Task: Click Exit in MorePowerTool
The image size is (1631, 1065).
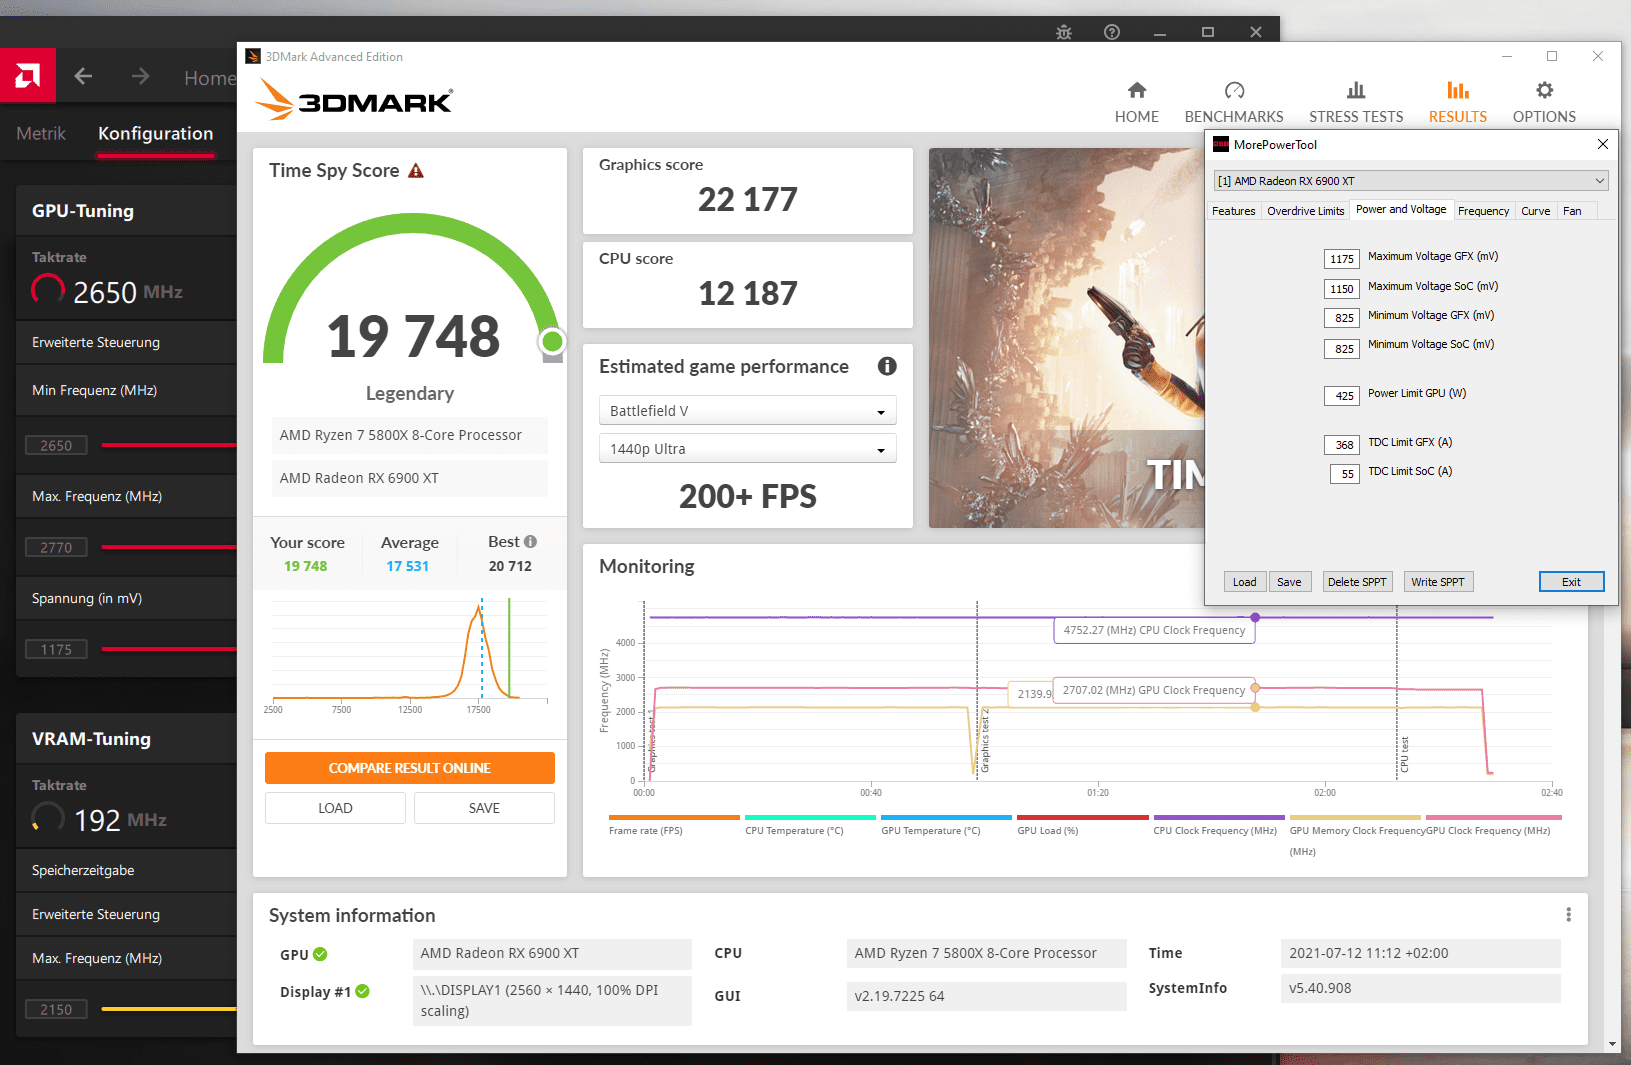Action: pyautogui.click(x=1572, y=582)
